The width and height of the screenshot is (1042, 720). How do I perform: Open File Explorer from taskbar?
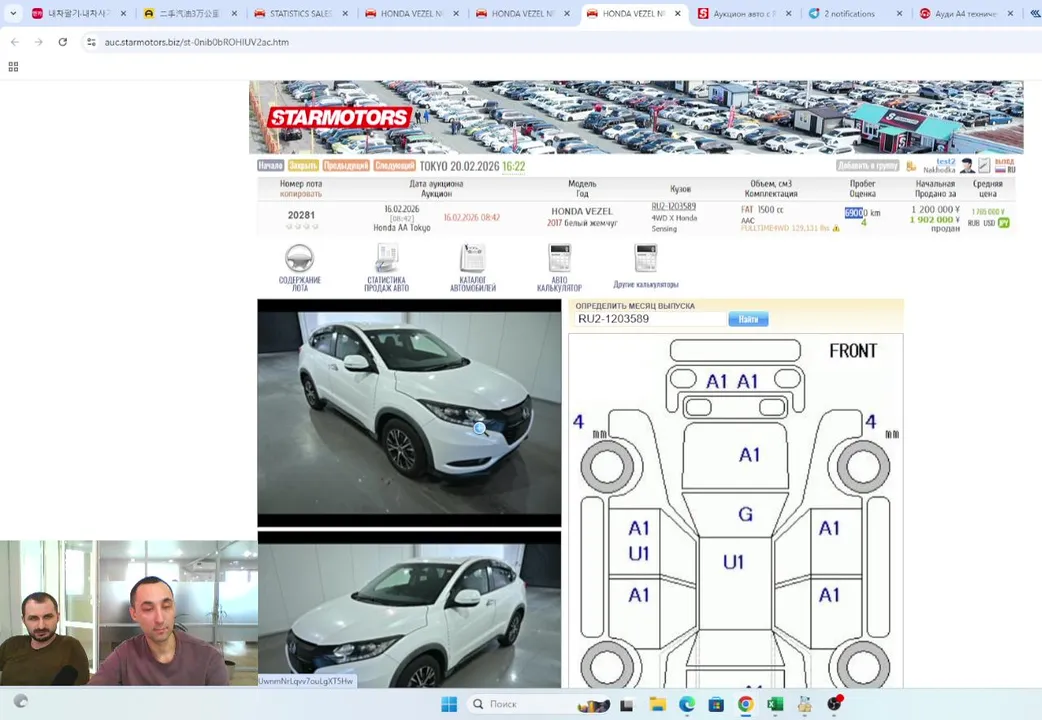[x=657, y=704]
